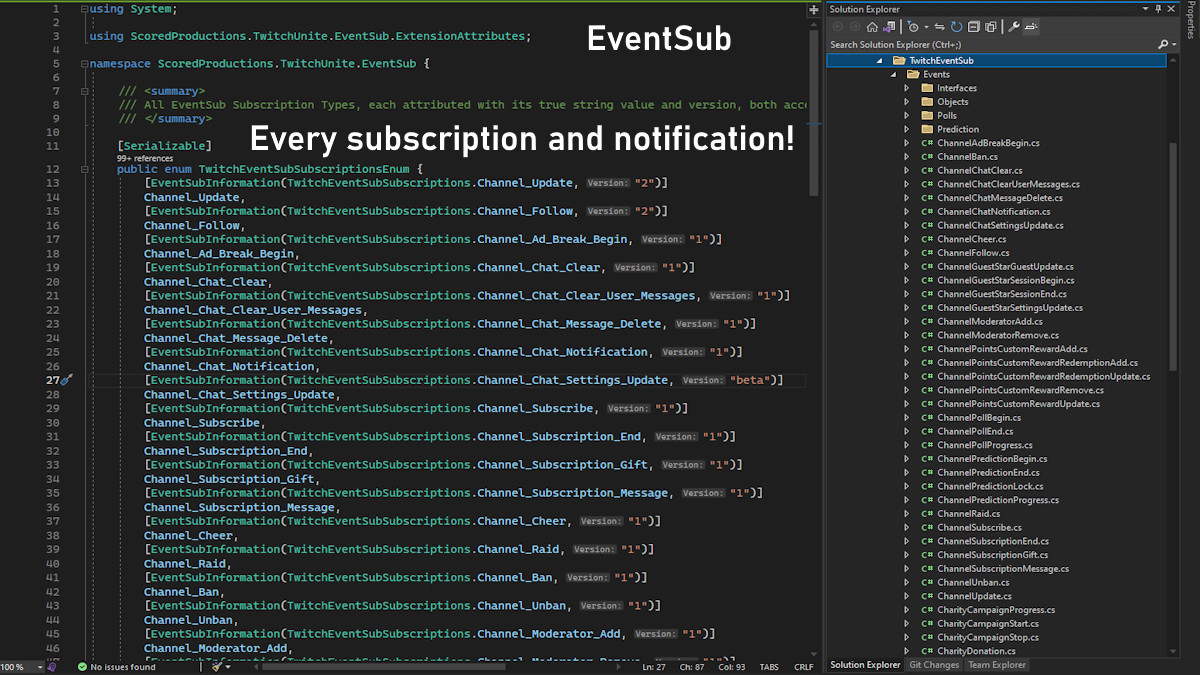Image resolution: width=1200 pixels, height=675 pixels.
Task: Select ChannelPollBegin.cs file
Action: point(979,417)
